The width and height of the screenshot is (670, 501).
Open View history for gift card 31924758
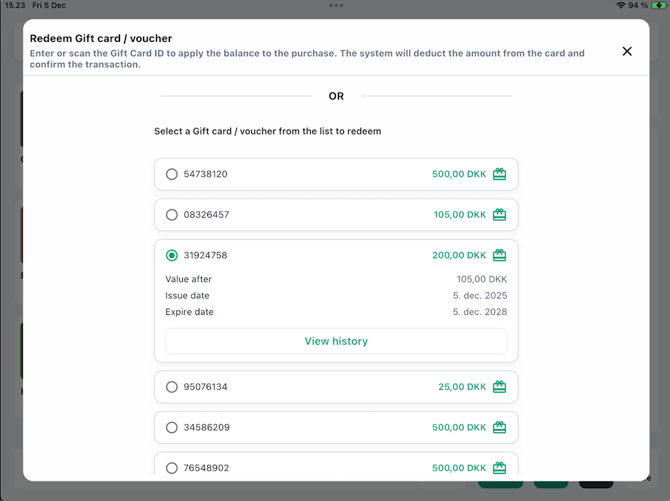336,341
